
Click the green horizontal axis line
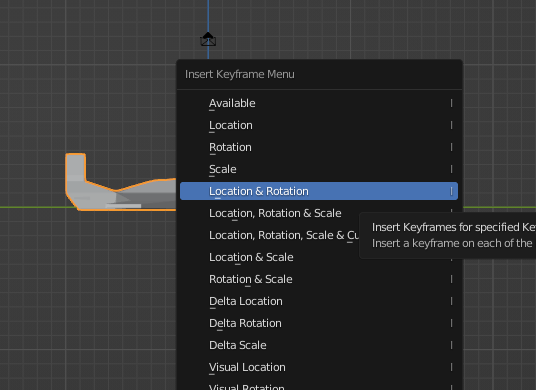pyautogui.click(x=34, y=207)
